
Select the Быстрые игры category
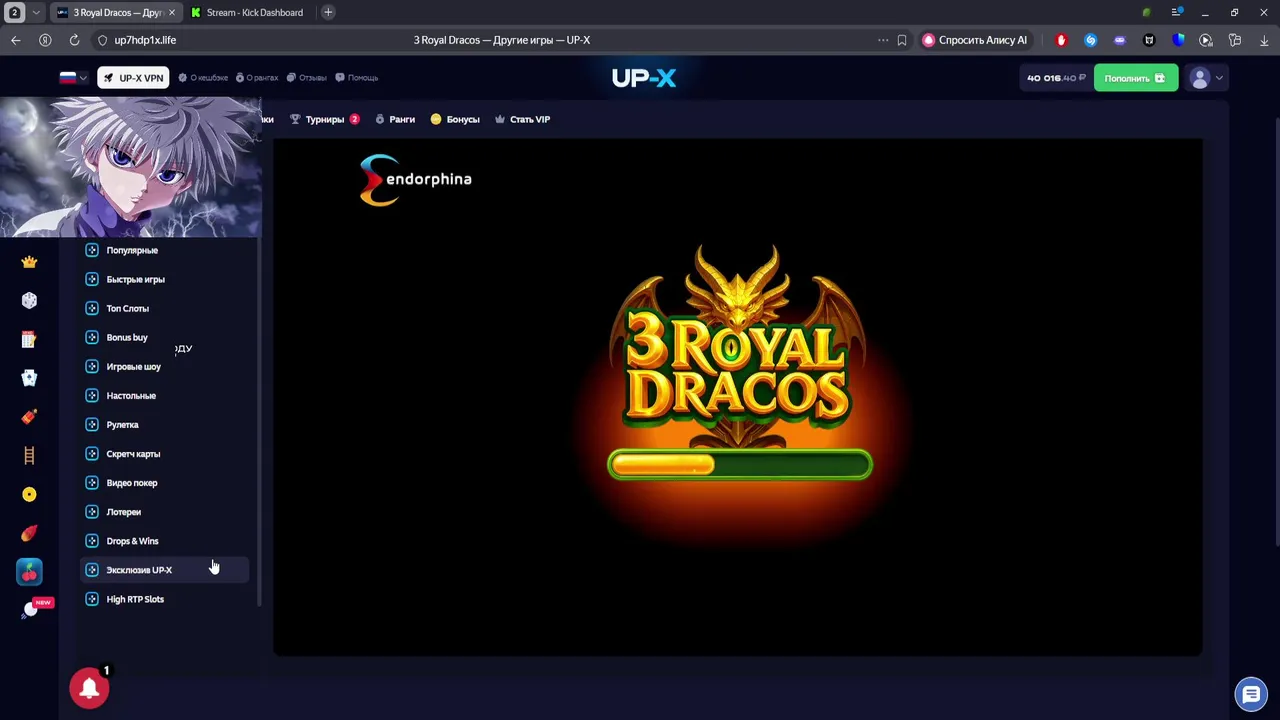pyautogui.click(x=165, y=279)
